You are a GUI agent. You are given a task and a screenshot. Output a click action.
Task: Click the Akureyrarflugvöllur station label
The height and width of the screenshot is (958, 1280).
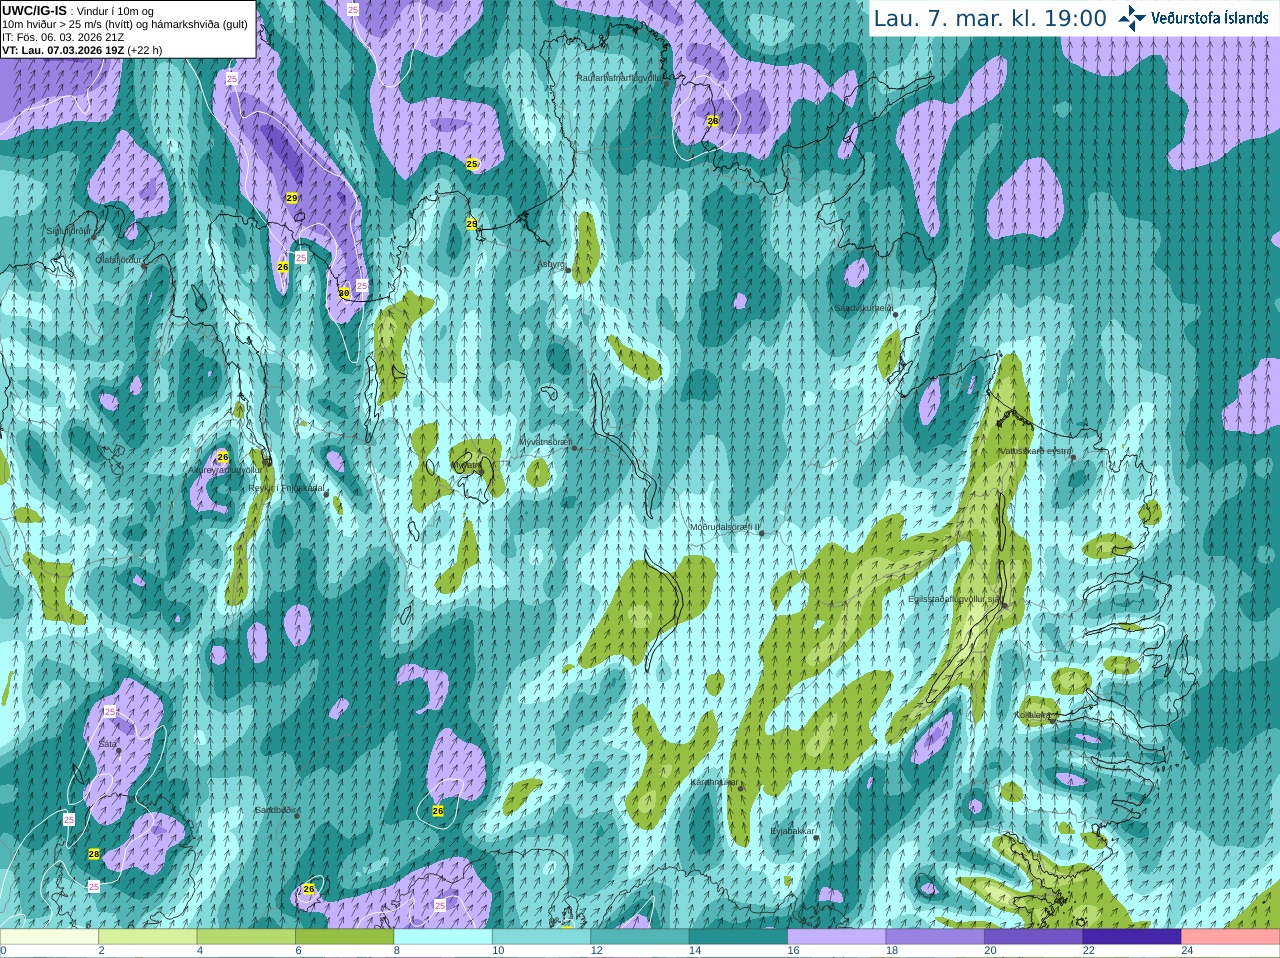click(x=225, y=469)
